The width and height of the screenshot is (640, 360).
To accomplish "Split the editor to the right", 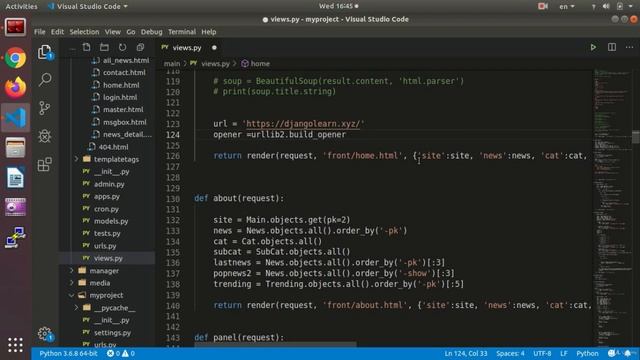I will [x=612, y=47].
